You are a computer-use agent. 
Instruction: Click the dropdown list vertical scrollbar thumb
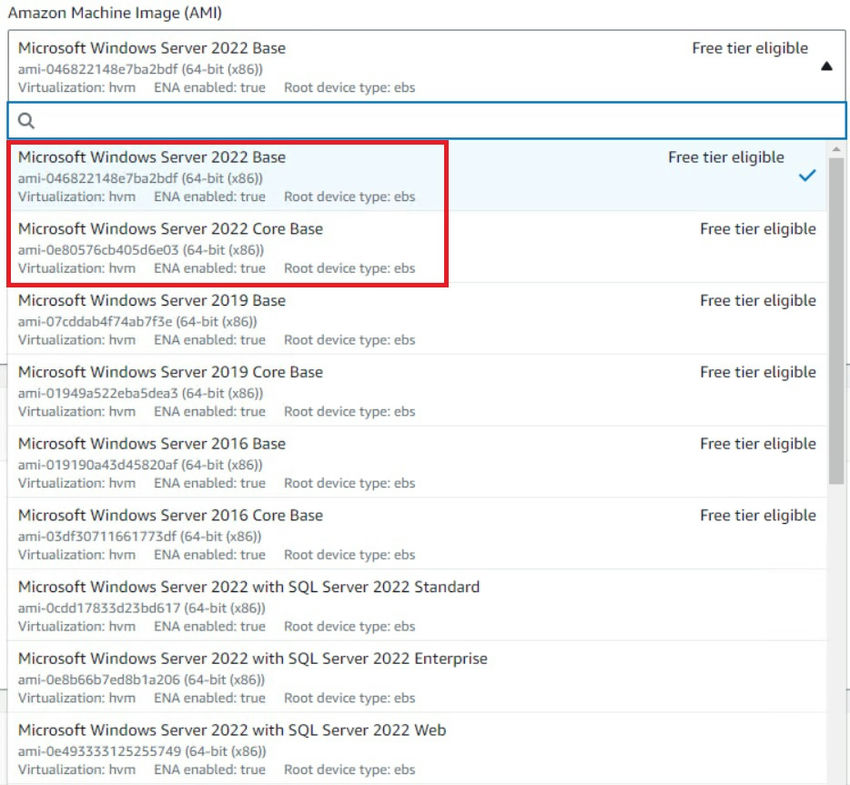836,320
